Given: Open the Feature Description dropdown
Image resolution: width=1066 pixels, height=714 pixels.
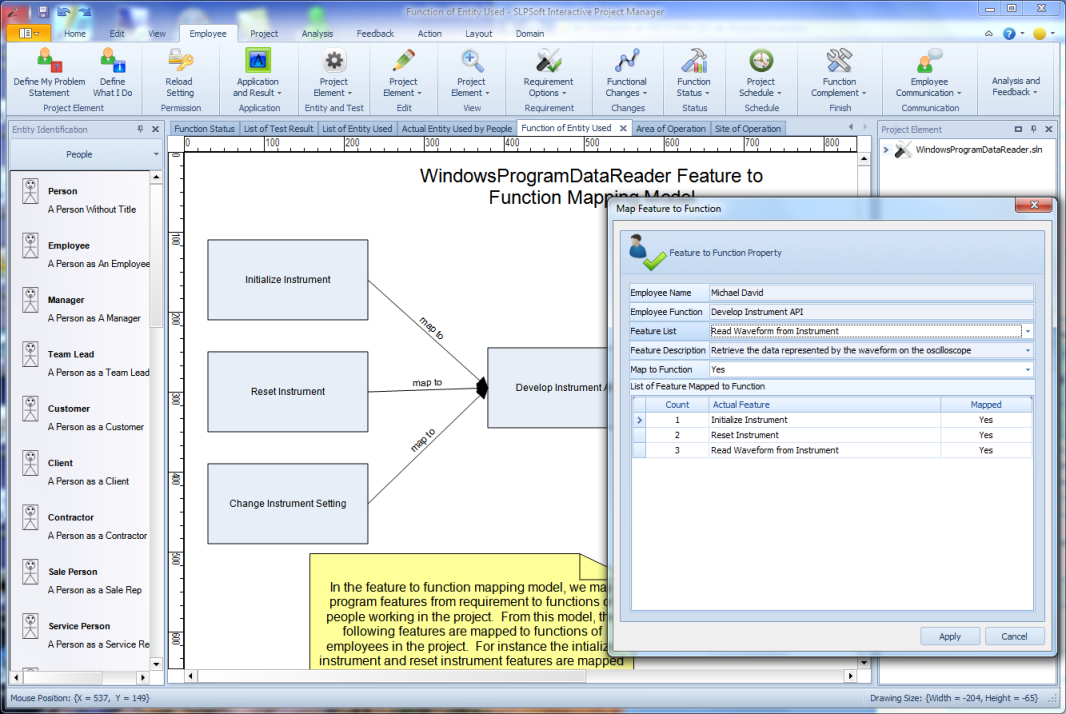Looking at the screenshot, I should coord(1028,350).
